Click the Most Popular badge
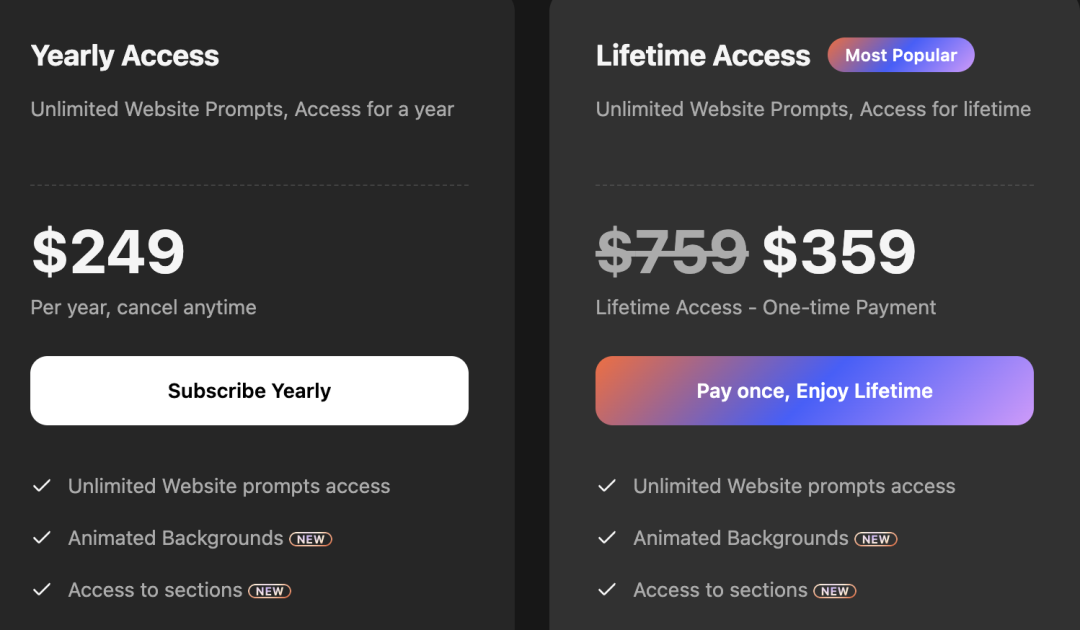This screenshot has height=630, width=1080. [x=901, y=55]
